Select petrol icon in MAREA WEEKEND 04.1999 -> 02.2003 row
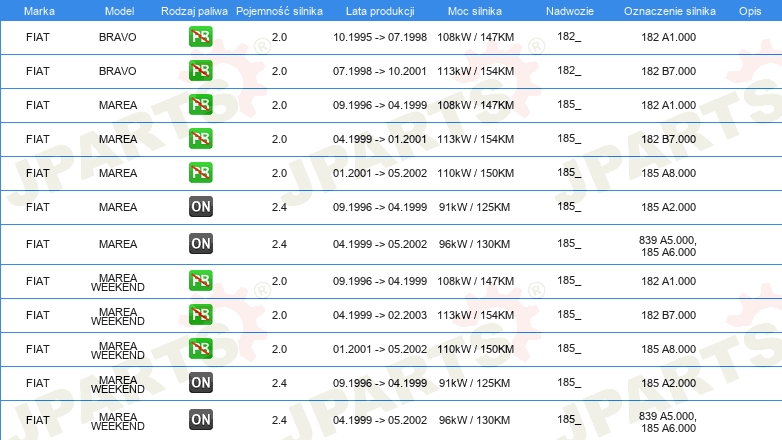 click(200, 314)
